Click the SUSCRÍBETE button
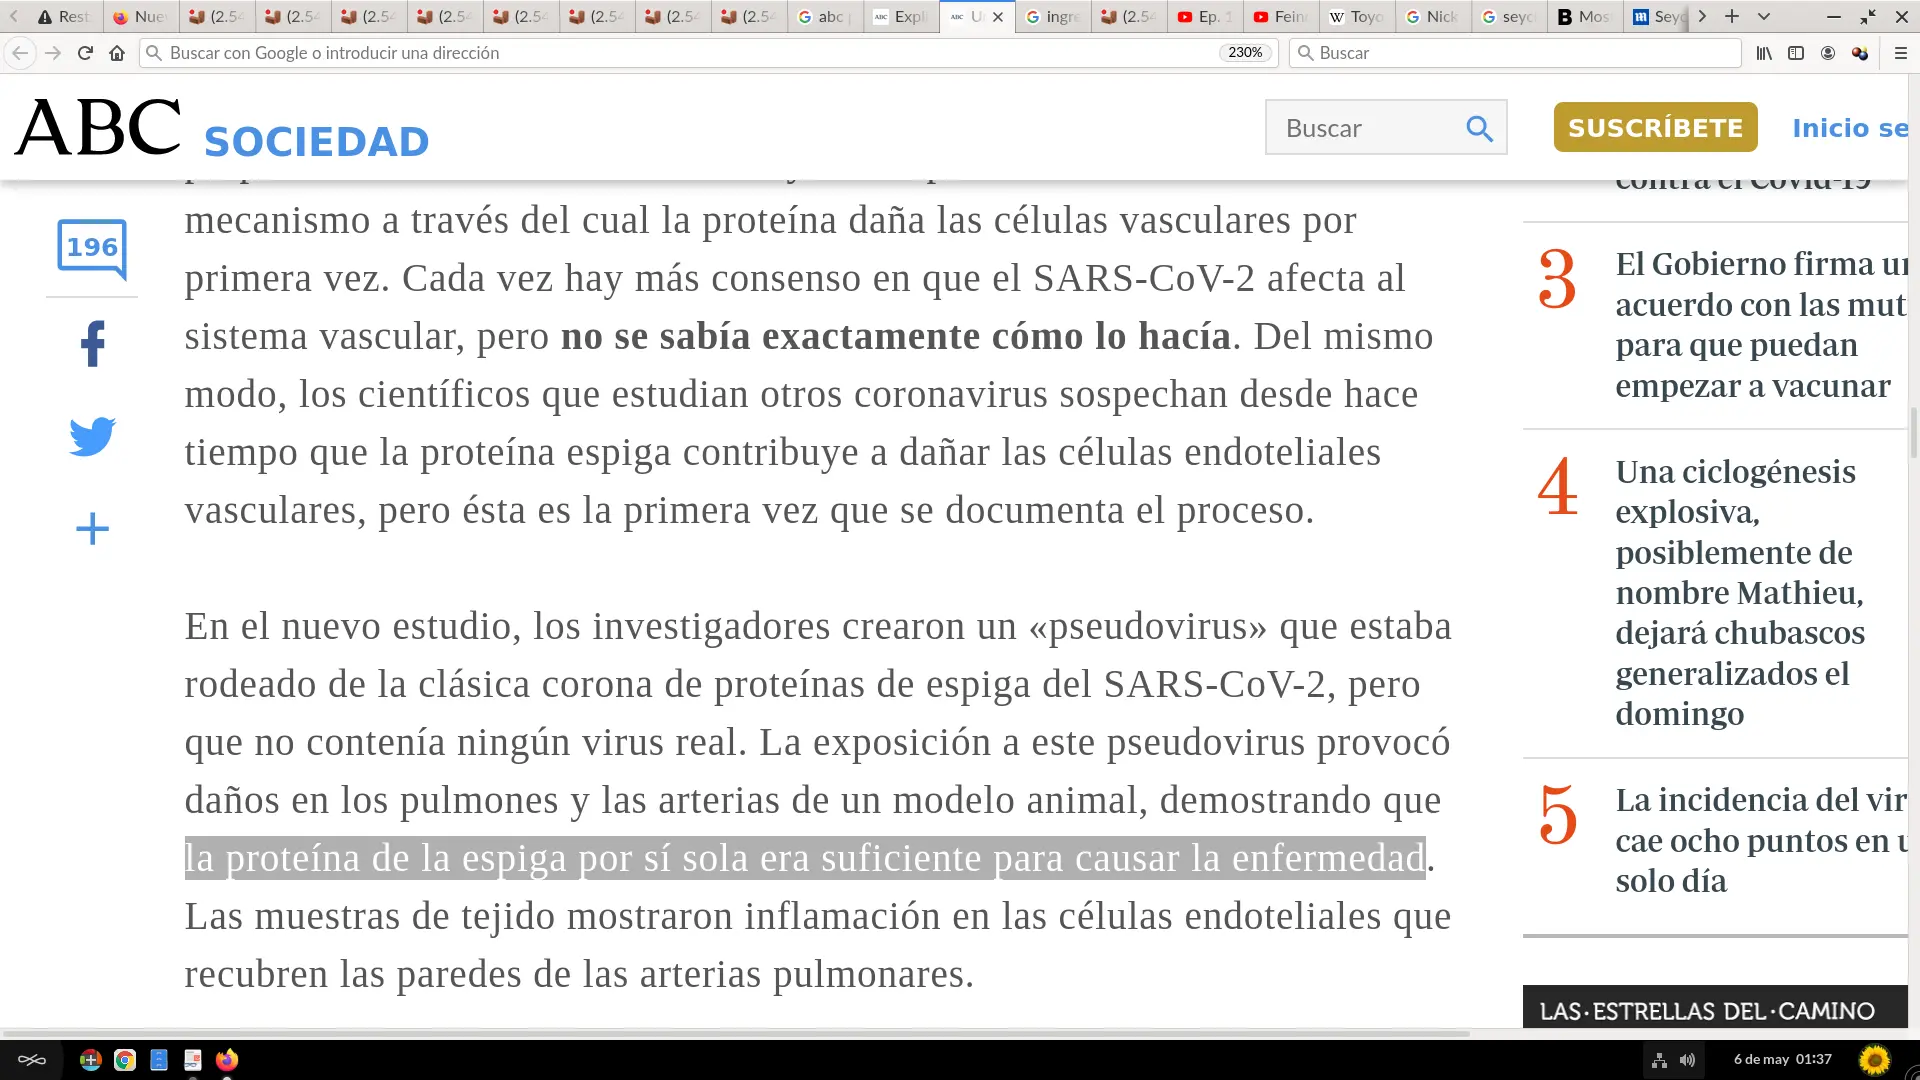 coord(1655,127)
